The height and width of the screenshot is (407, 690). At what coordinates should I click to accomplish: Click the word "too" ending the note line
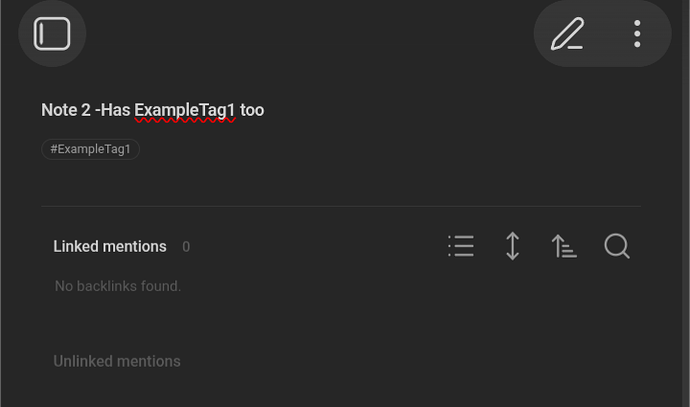pos(252,110)
